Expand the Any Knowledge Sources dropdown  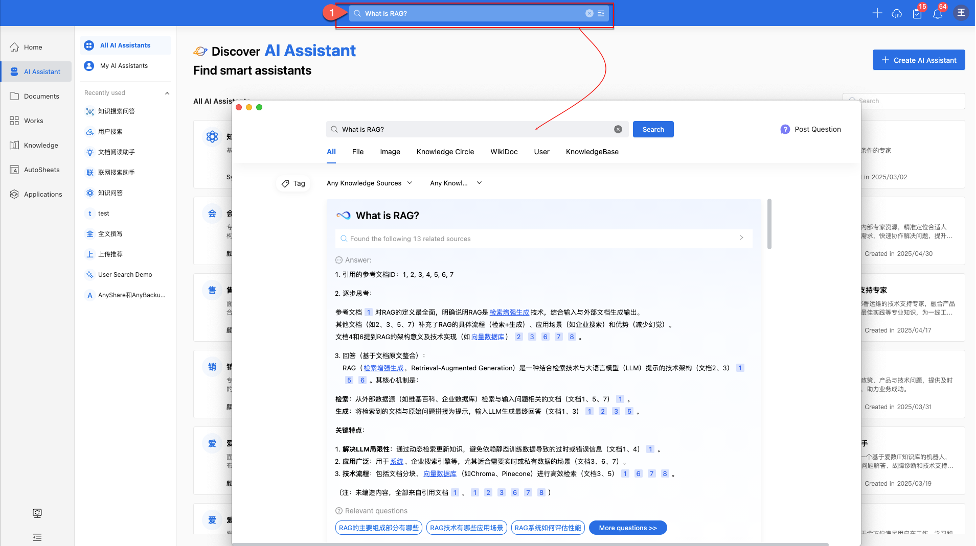(369, 183)
